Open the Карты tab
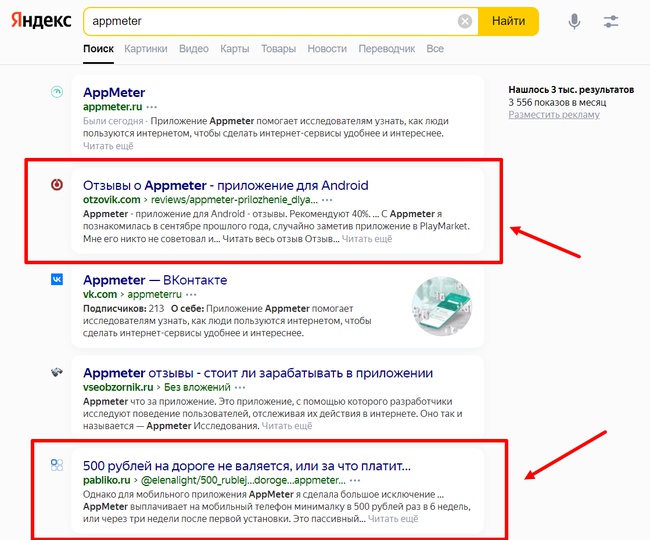Screen dimensions: 650x540 235,49
